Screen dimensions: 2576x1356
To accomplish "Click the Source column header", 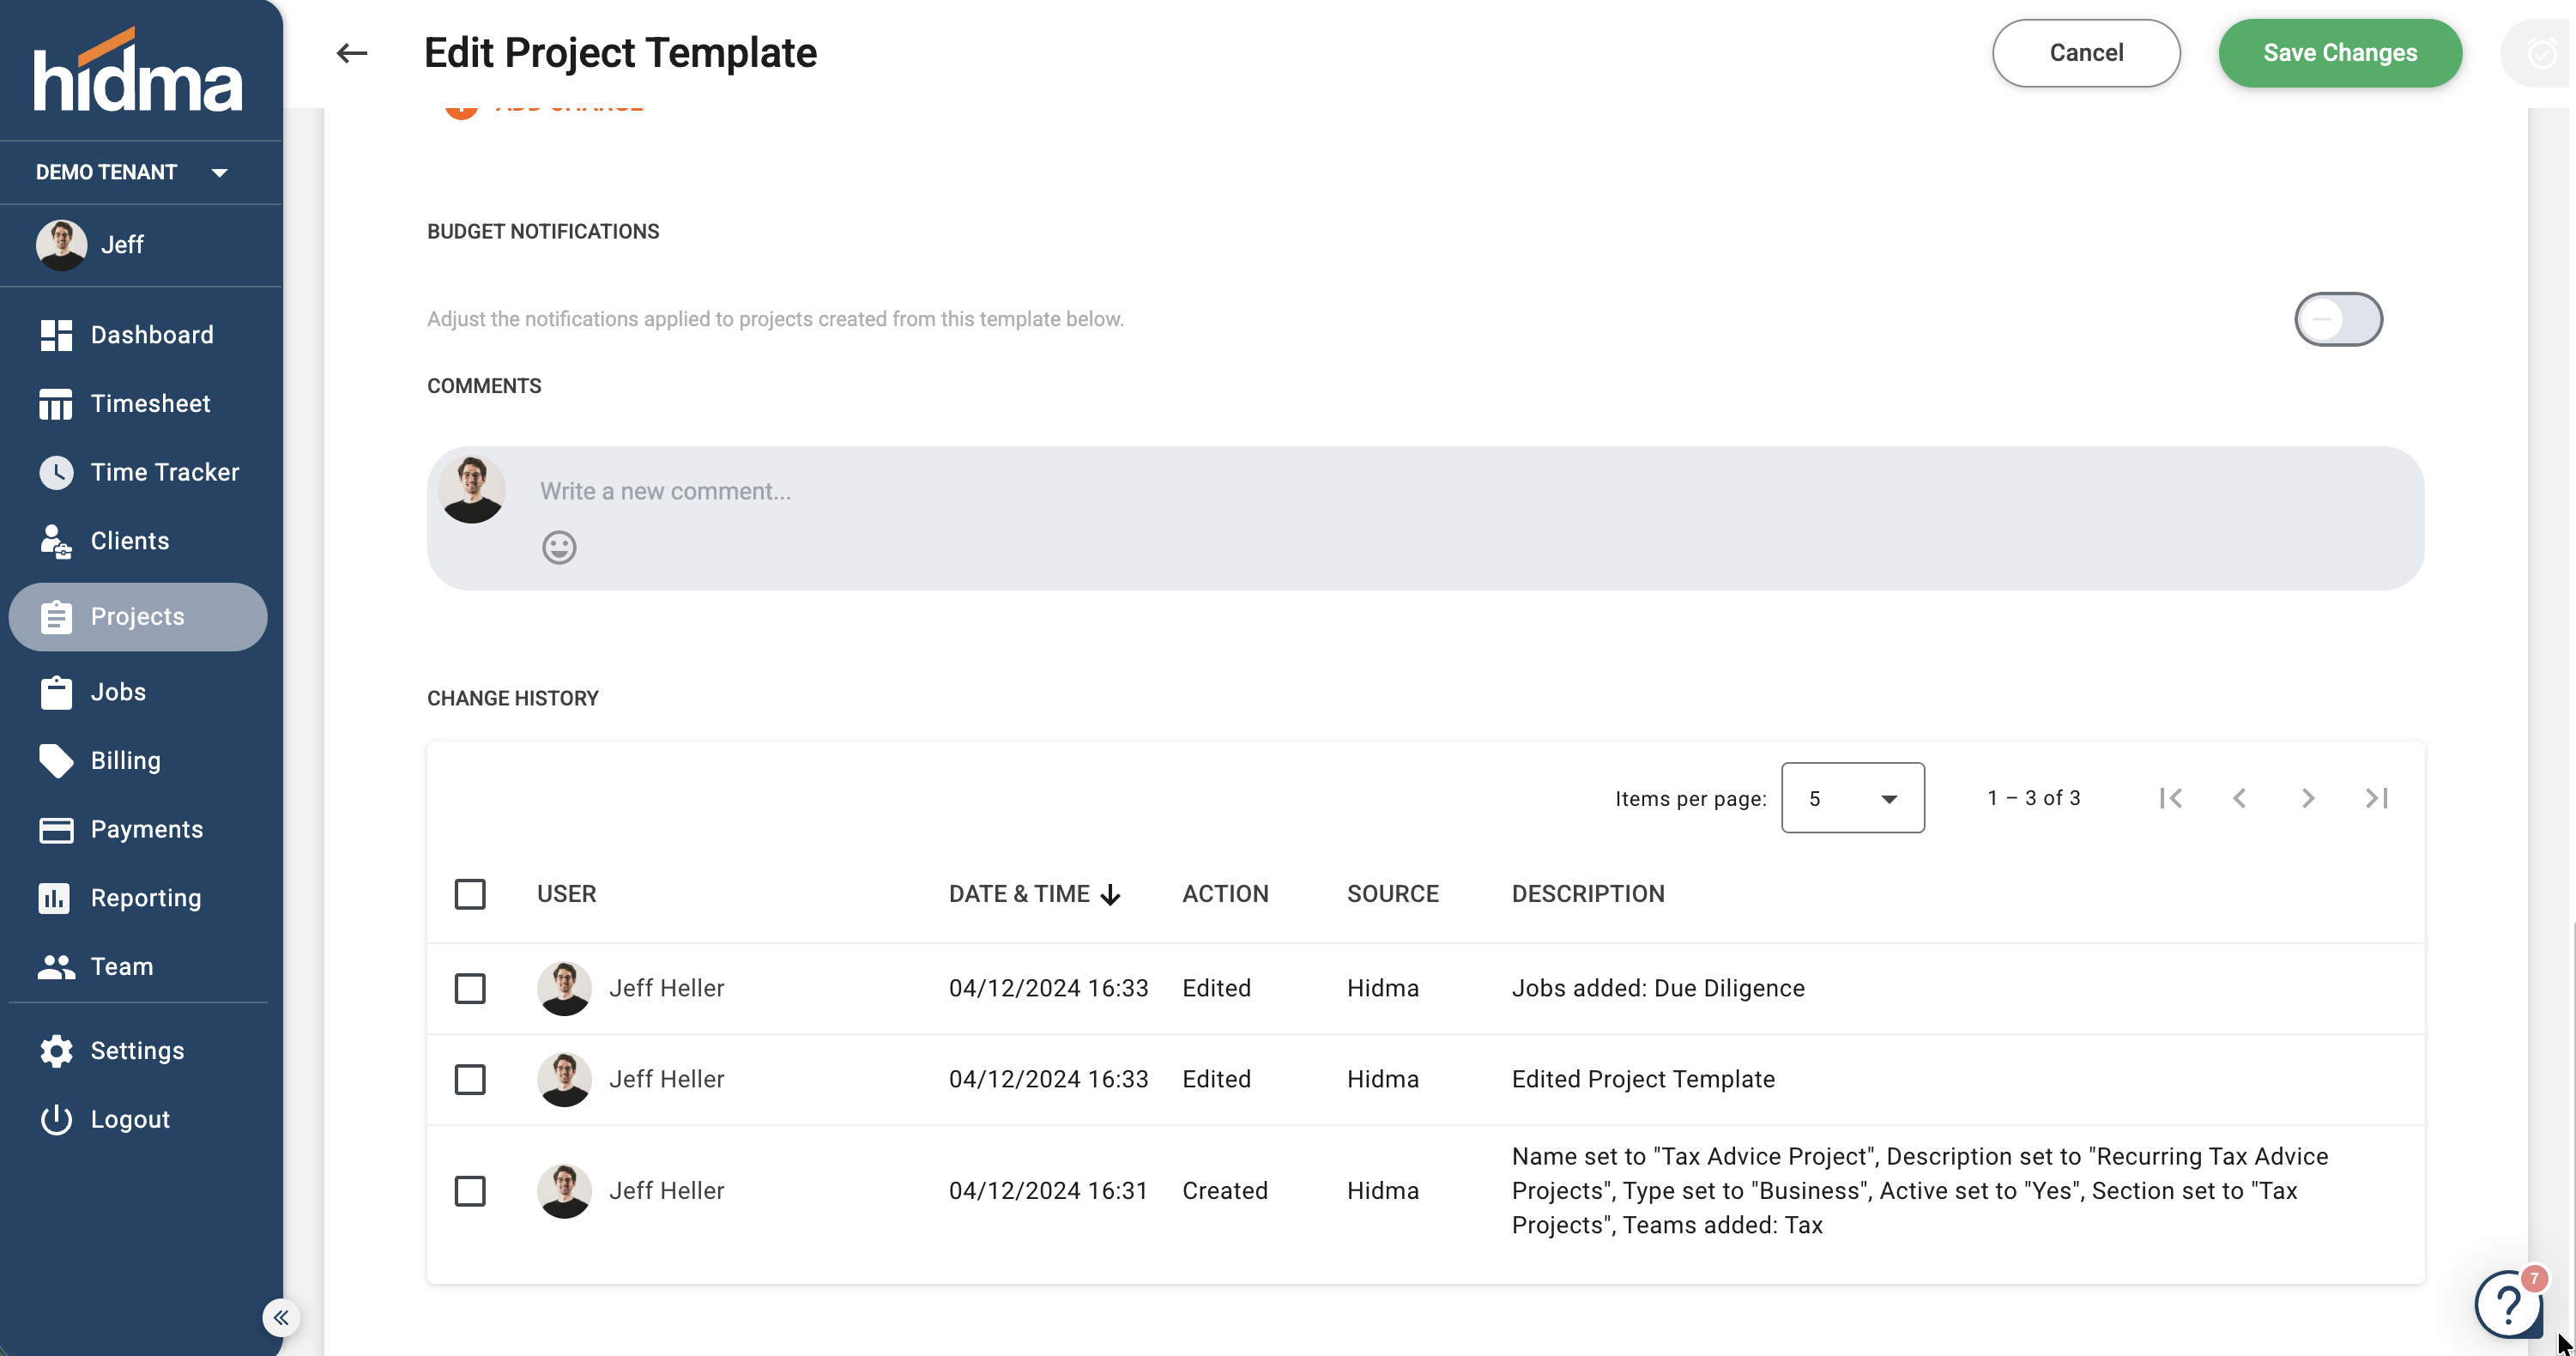I will coord(1392,894).
